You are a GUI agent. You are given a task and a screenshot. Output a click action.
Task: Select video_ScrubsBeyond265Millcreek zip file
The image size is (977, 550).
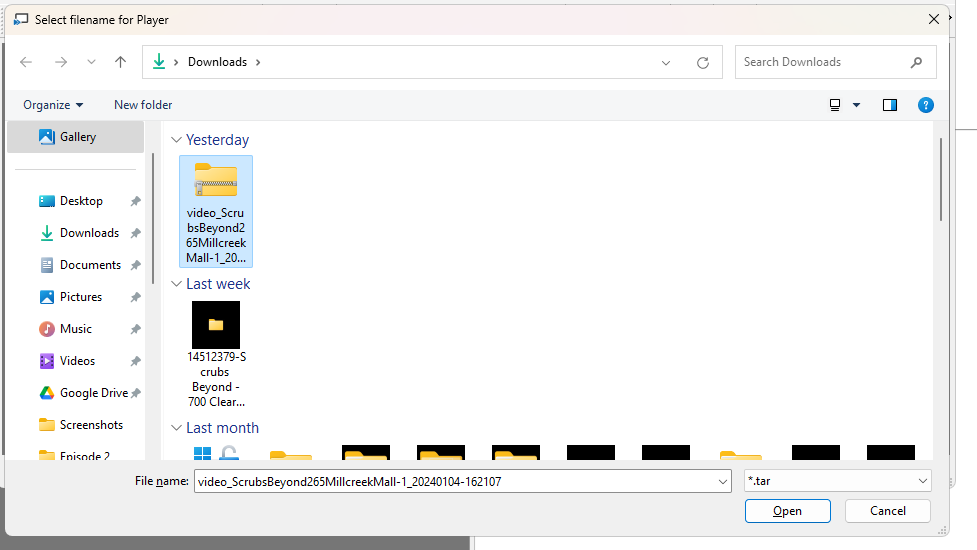tap(216, 211)
